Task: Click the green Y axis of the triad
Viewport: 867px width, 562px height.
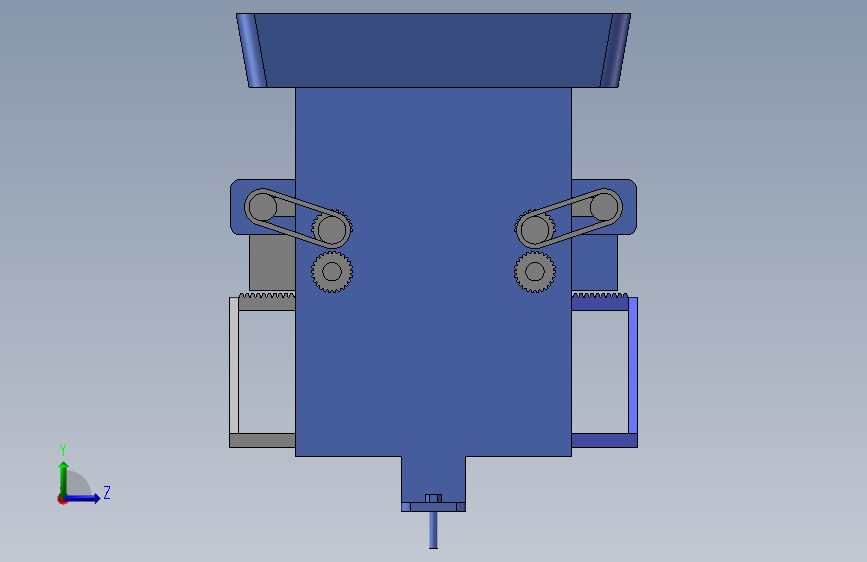Action: pyautogui.click(x=64, y=479)
